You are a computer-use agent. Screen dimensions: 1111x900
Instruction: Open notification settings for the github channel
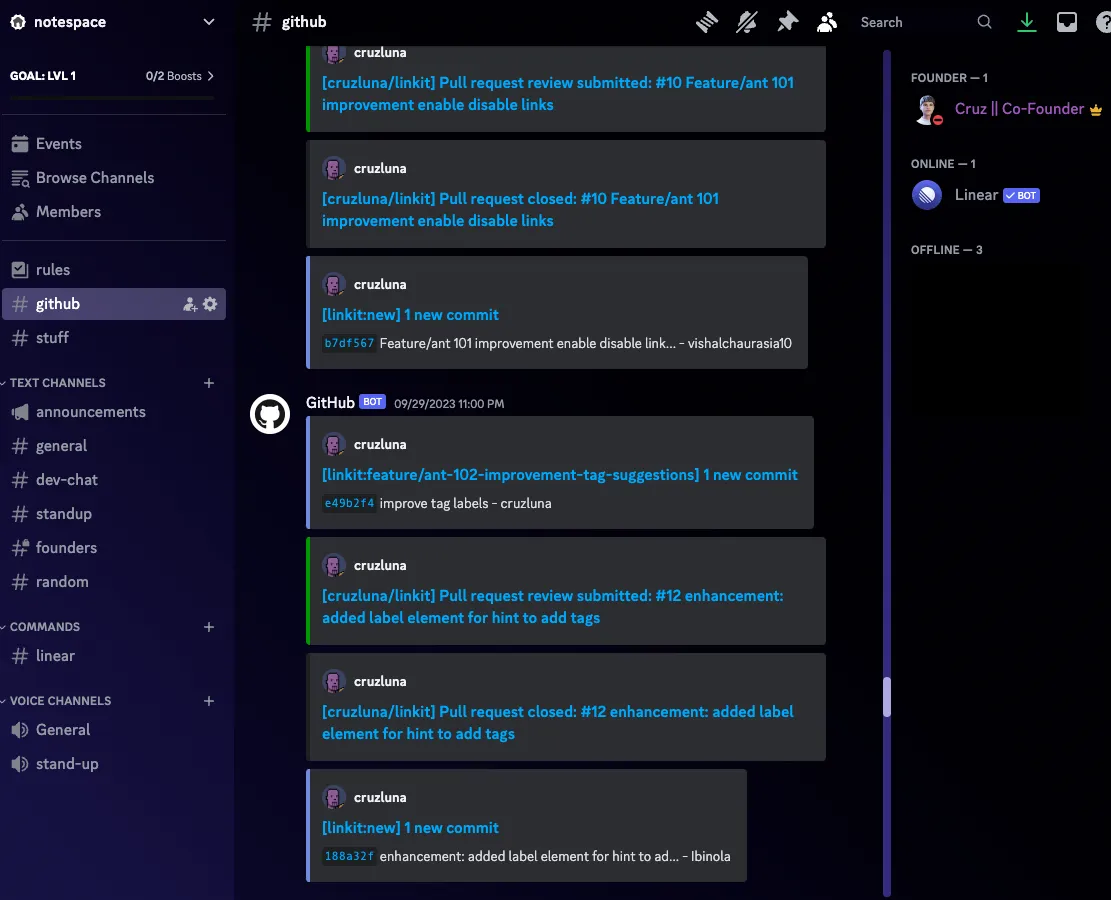(746, 21)
